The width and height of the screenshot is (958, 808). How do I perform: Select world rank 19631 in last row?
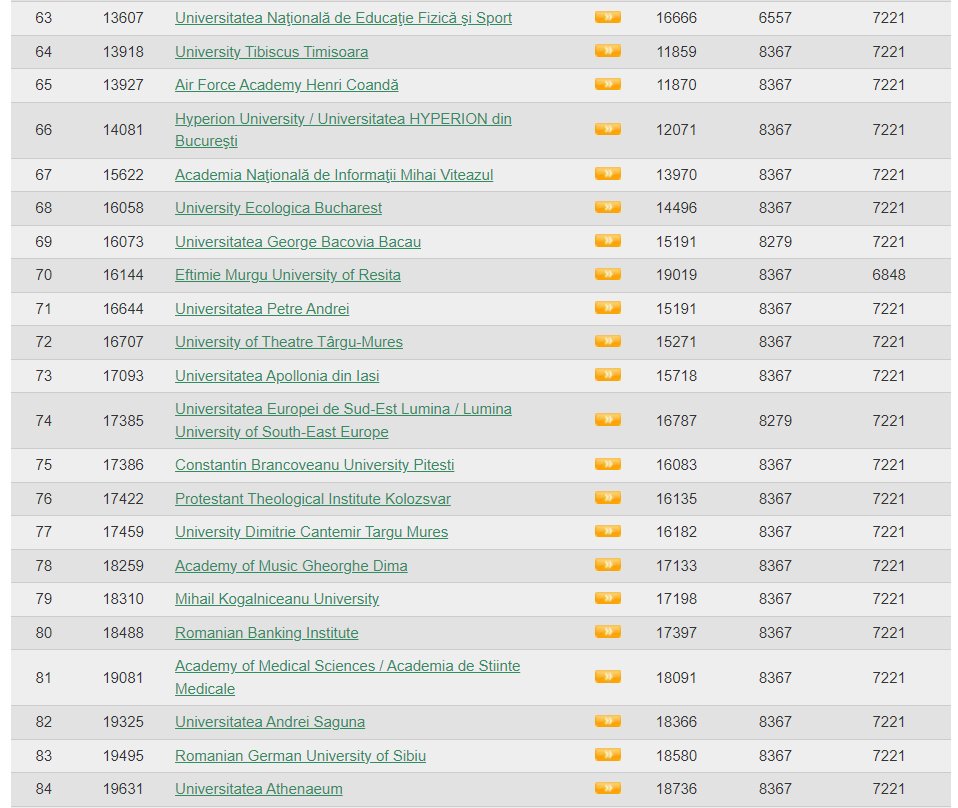[x=123, y=789]
